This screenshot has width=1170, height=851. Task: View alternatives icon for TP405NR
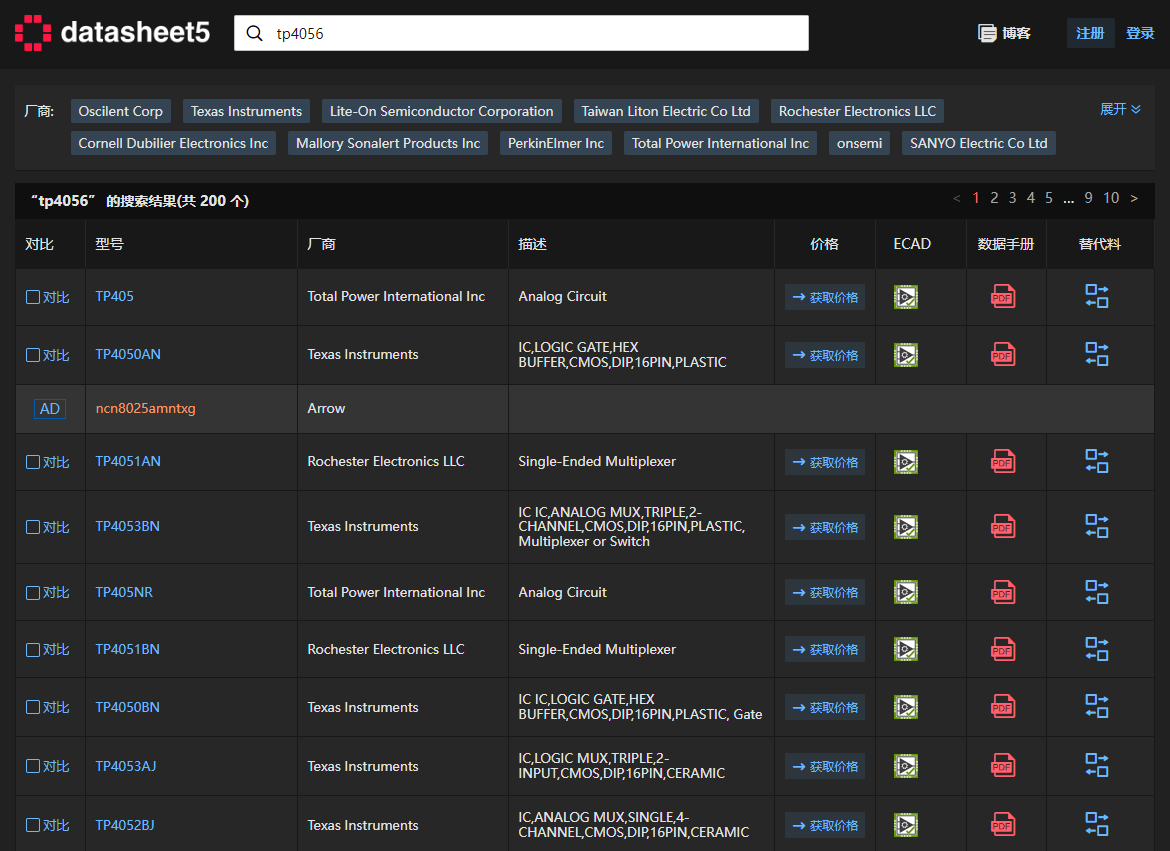pos(1096,592)
